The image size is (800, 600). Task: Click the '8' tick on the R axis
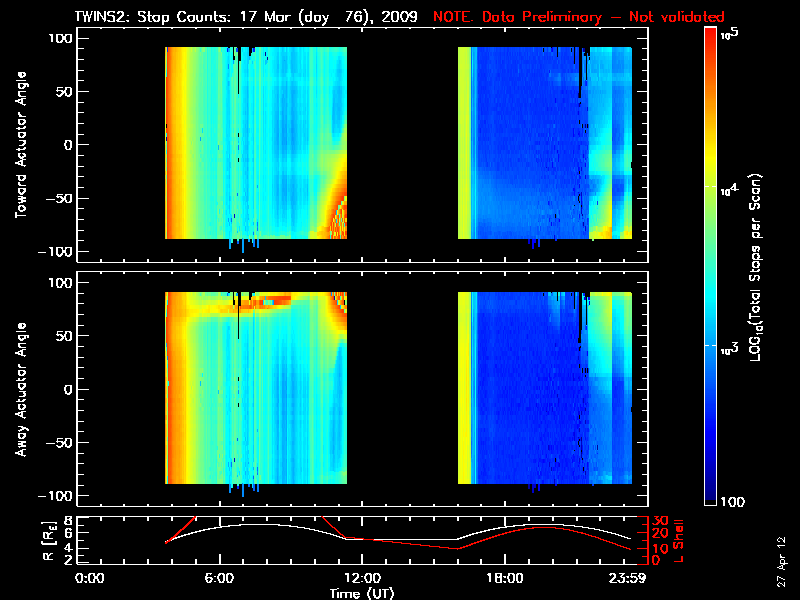click(x=66, y=521)
